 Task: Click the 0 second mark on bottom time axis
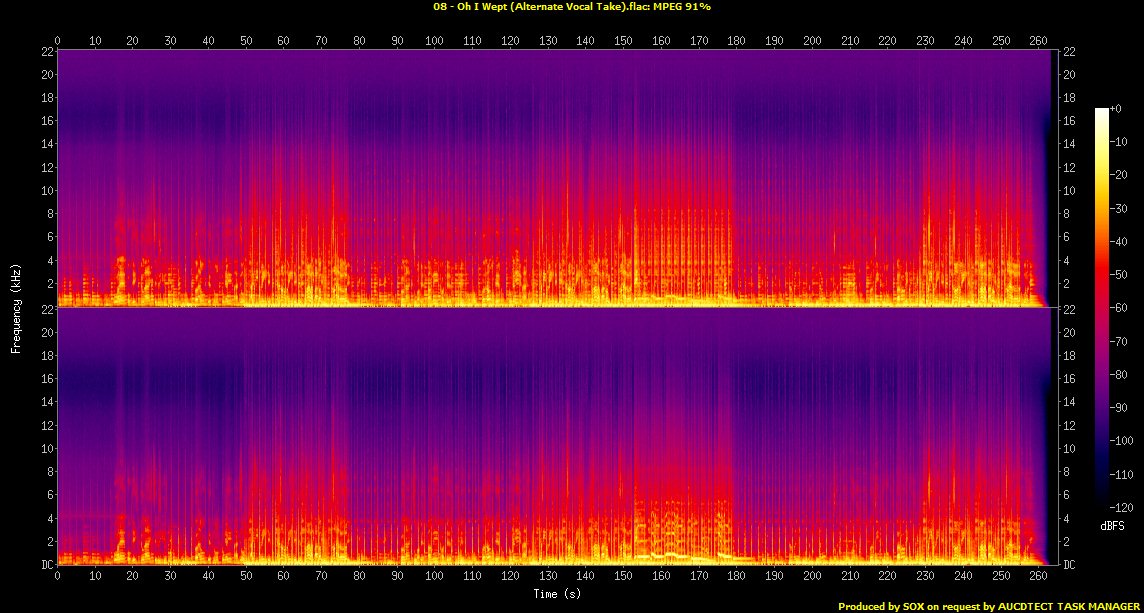(x=58, y=577)
